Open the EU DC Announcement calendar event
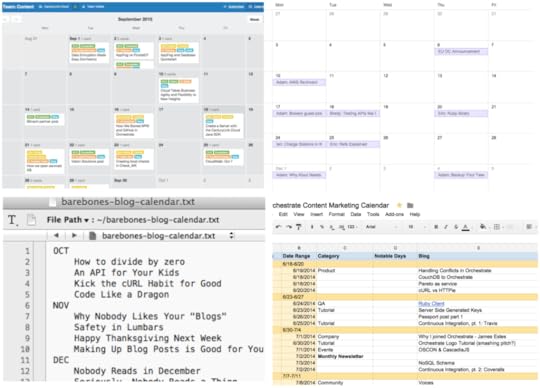 tap(461, 52)
